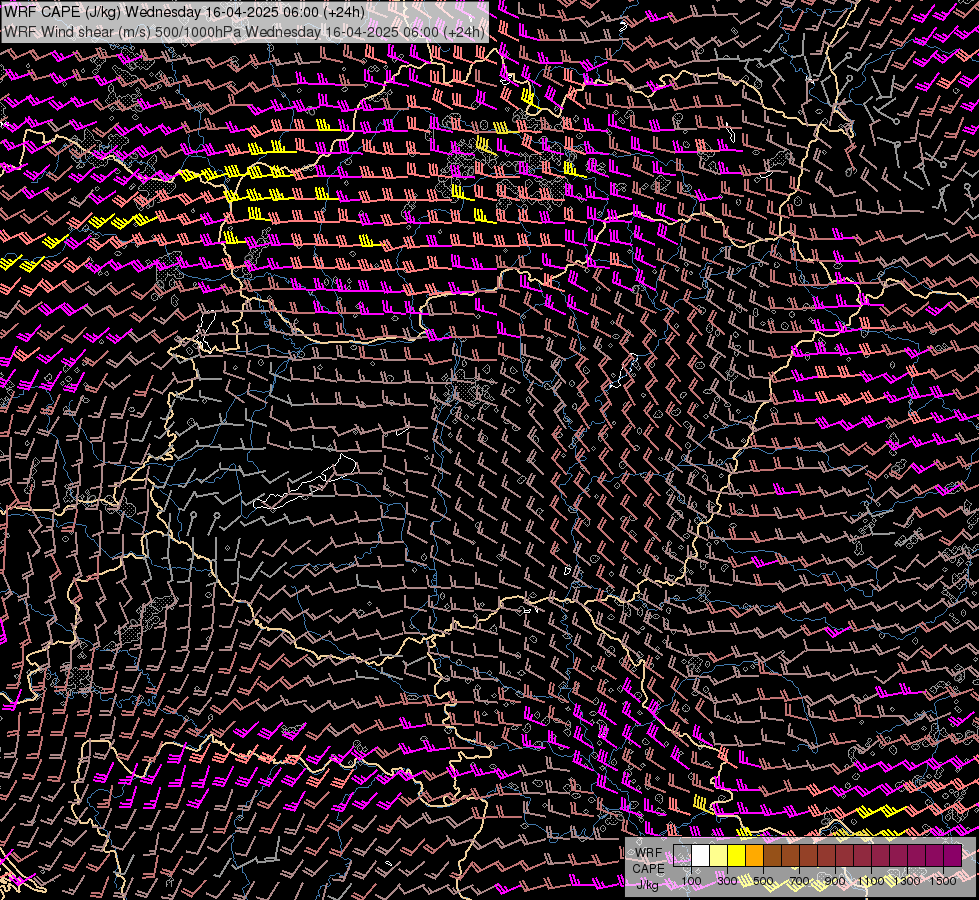The width and height of the screenshot is (979, 900).
Task: Click the 500 value on the legend
Action: point(763,881)
